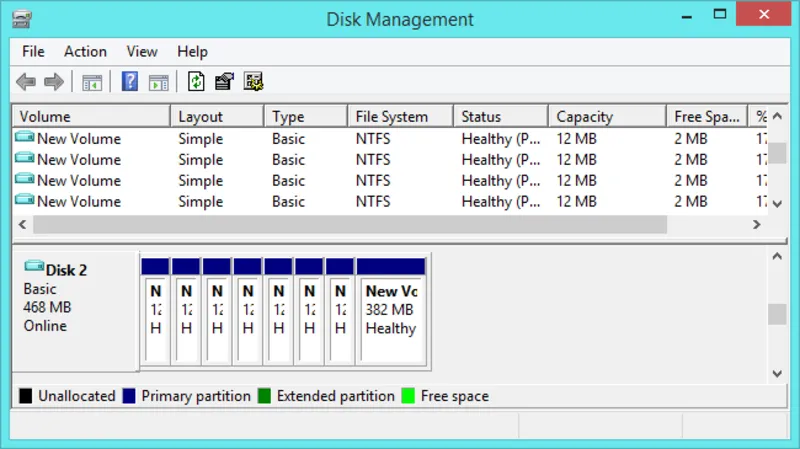Click the down arrow on the volume list scrollbar

click(x=777, y=203)
